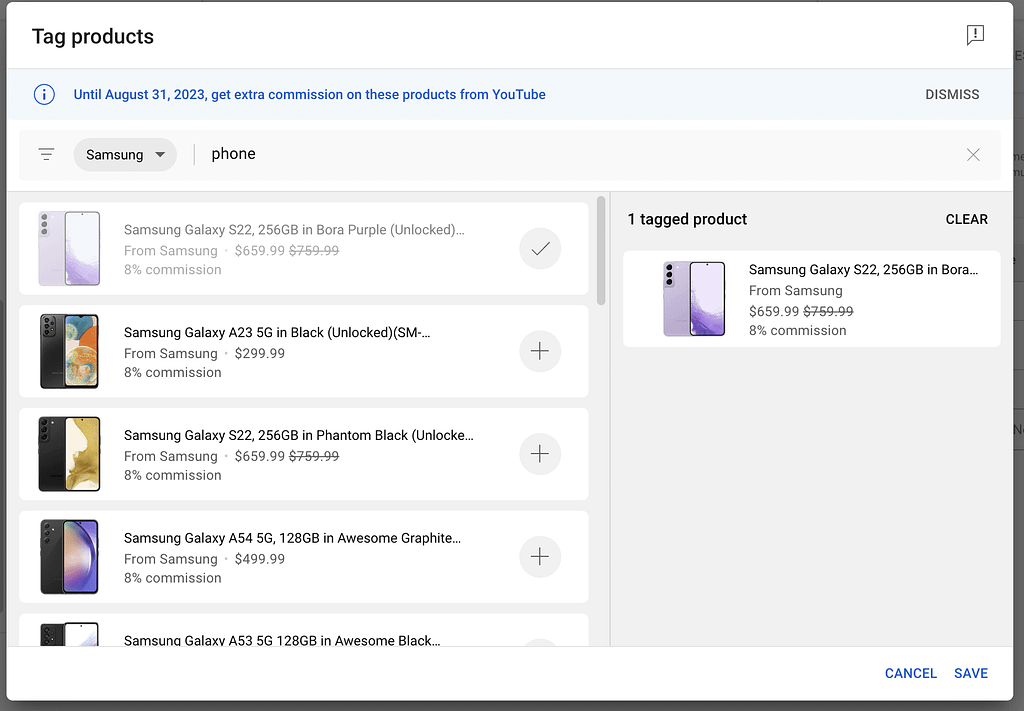Click the send feedback icon
This screenshot has height=711, width=1024.
(975, 35)
